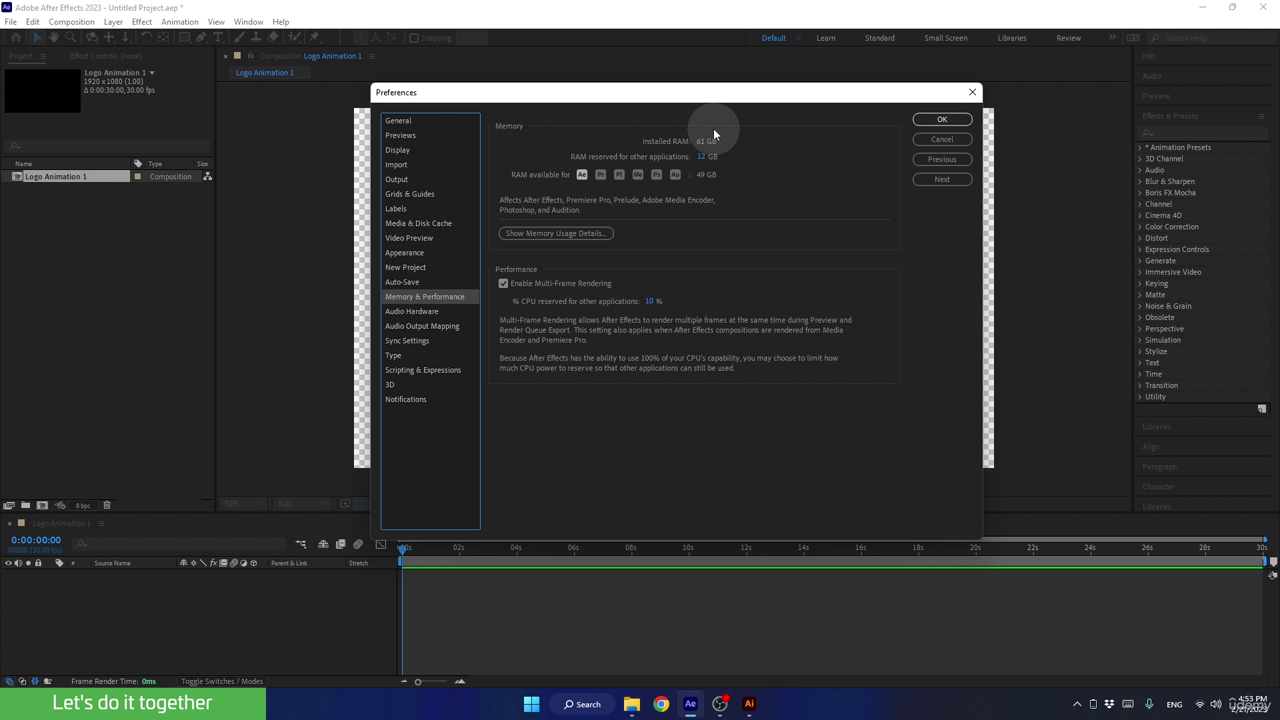Click the Windows Start button
Viewport: 1280px width, 720px height.
pos(532,704)
